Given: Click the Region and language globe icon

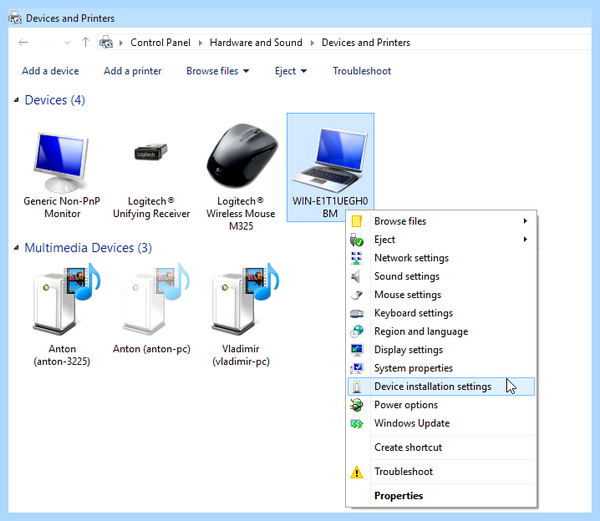Looking at the screenshot, I should click(357, 331).
